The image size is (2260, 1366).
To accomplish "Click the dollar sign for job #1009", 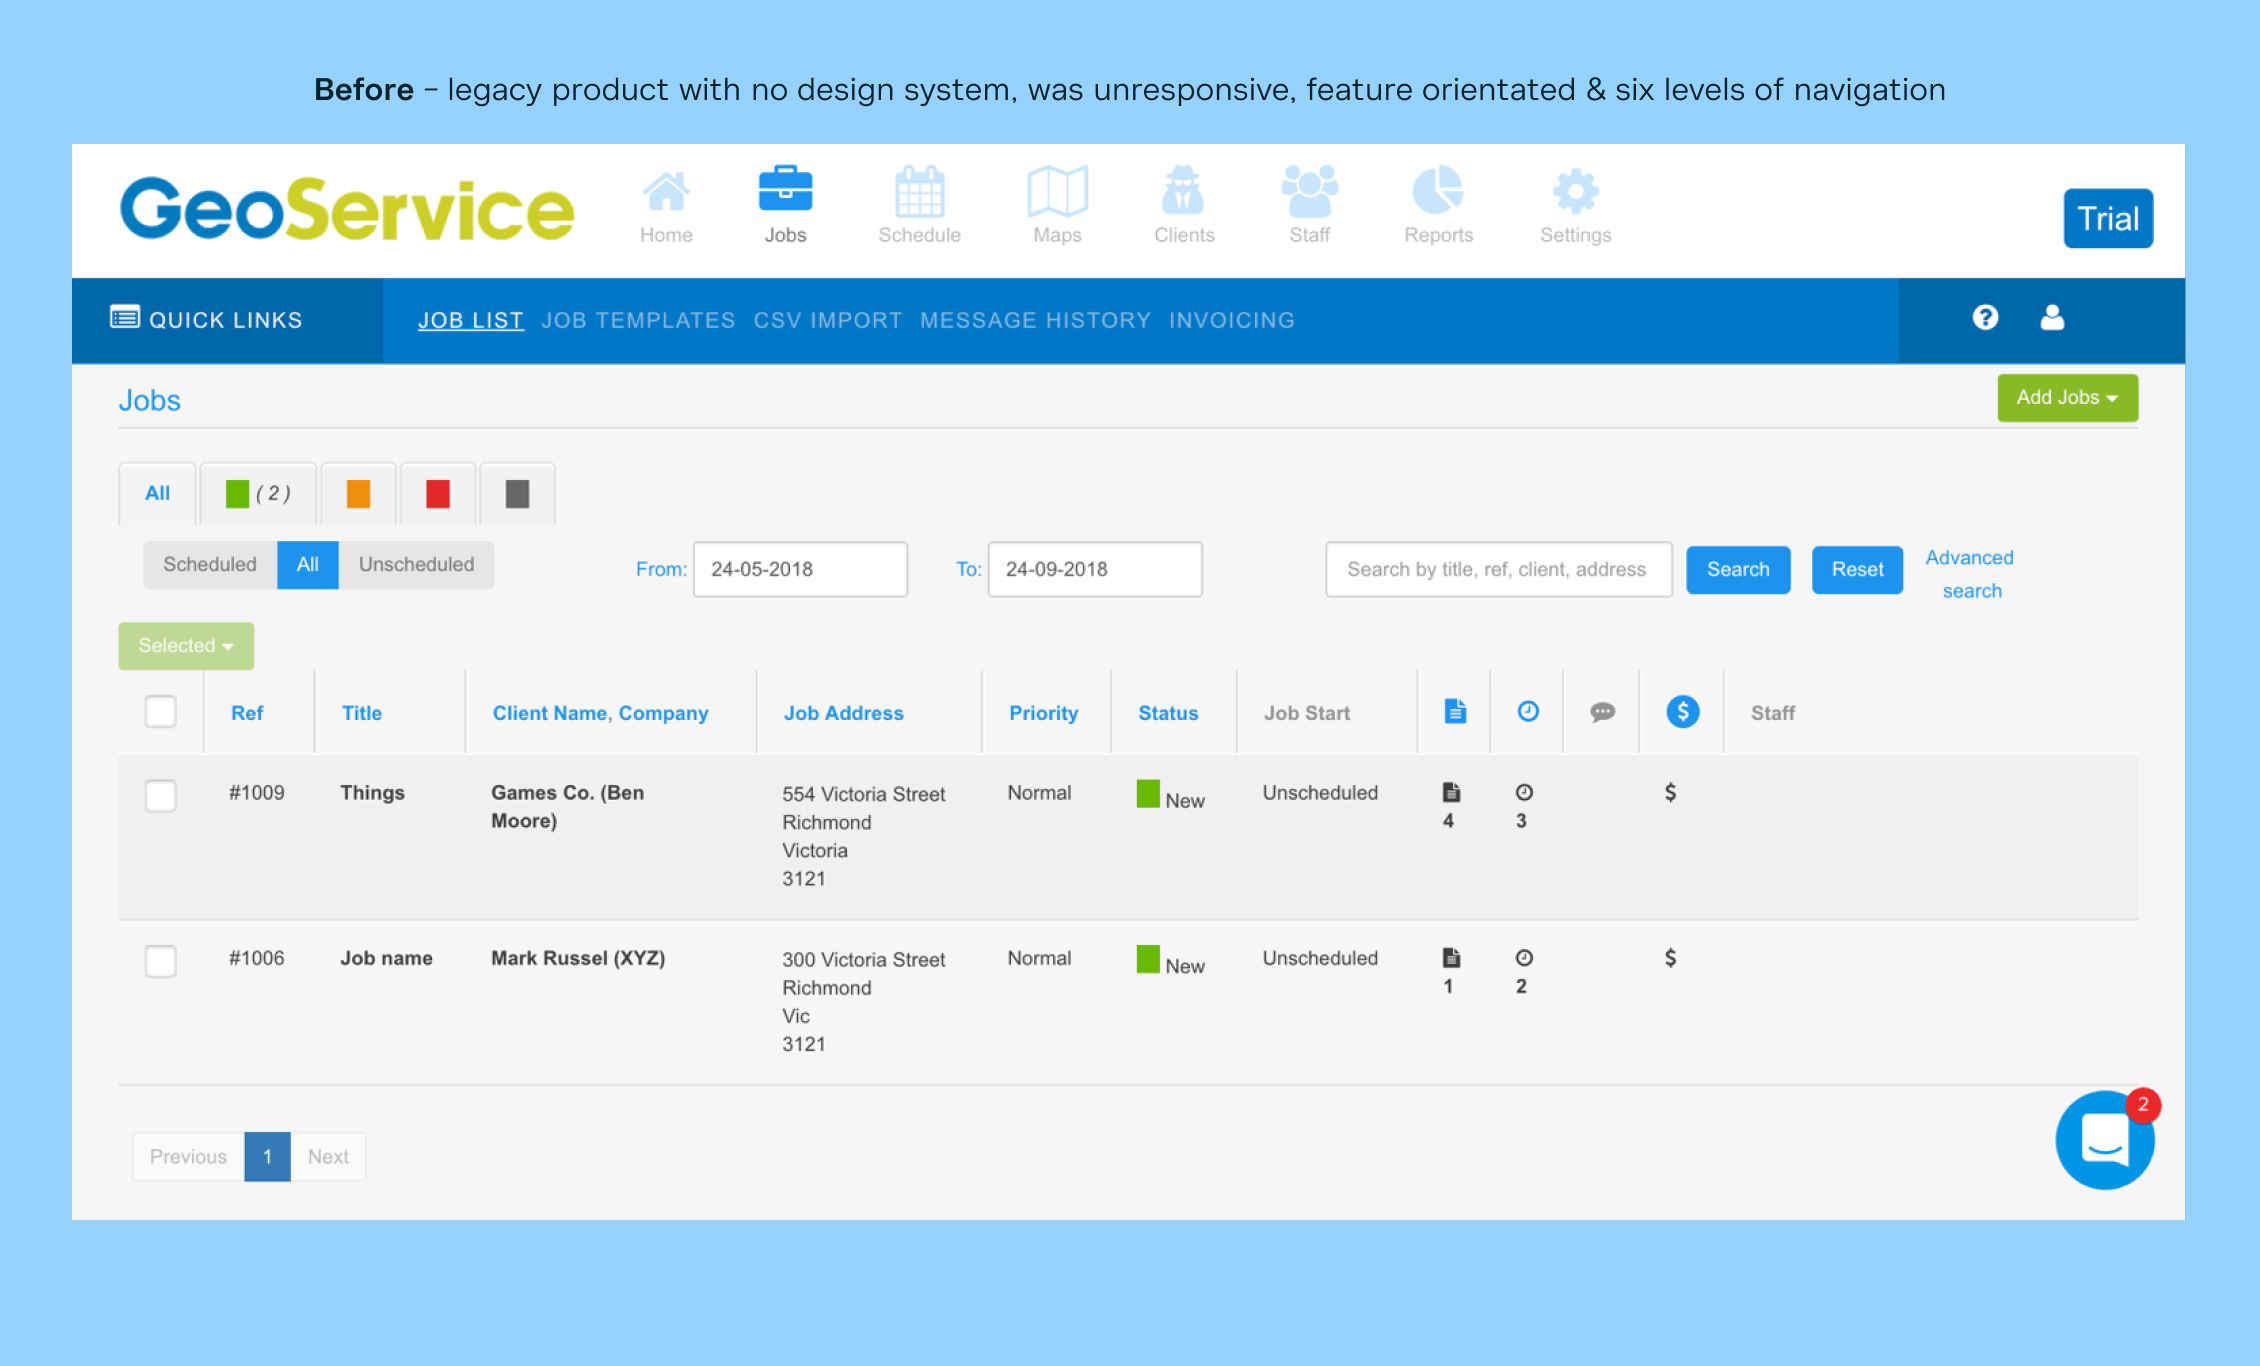I will point(1670,792).
